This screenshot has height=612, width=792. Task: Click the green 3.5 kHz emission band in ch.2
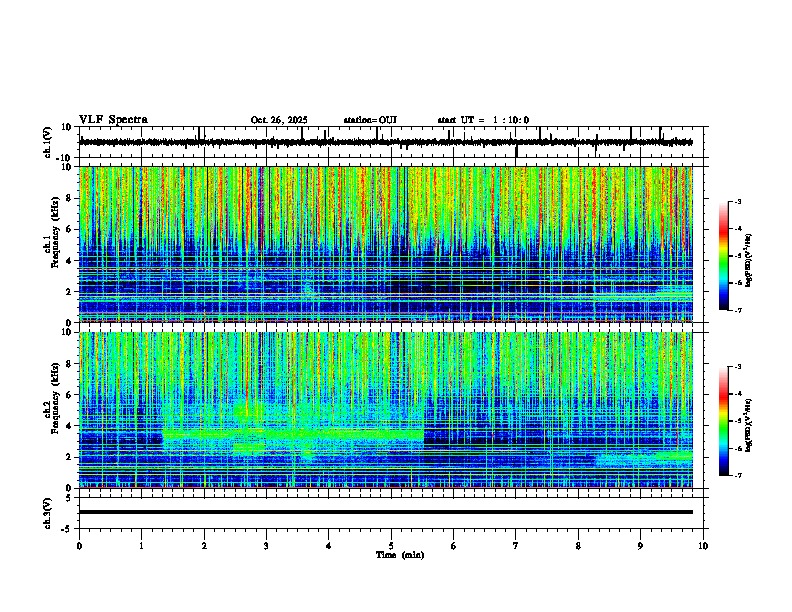tap(293, 433)
